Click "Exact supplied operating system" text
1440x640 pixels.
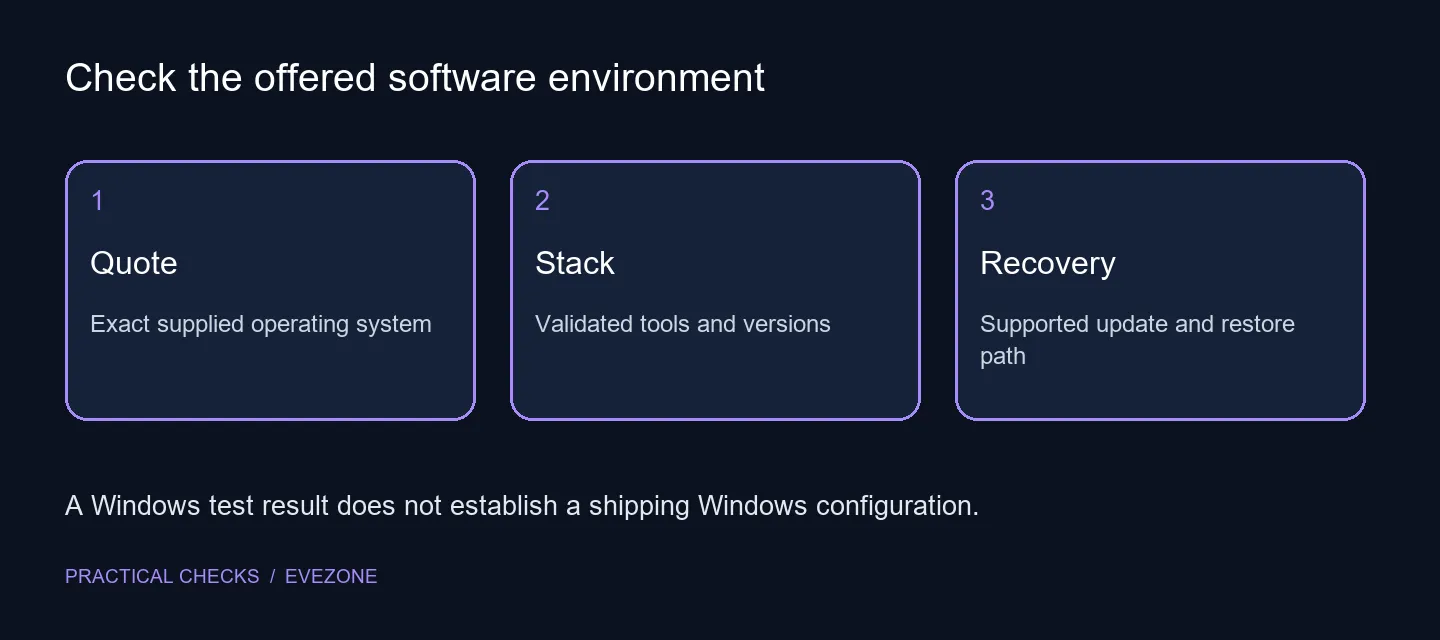tap(261, 325)
